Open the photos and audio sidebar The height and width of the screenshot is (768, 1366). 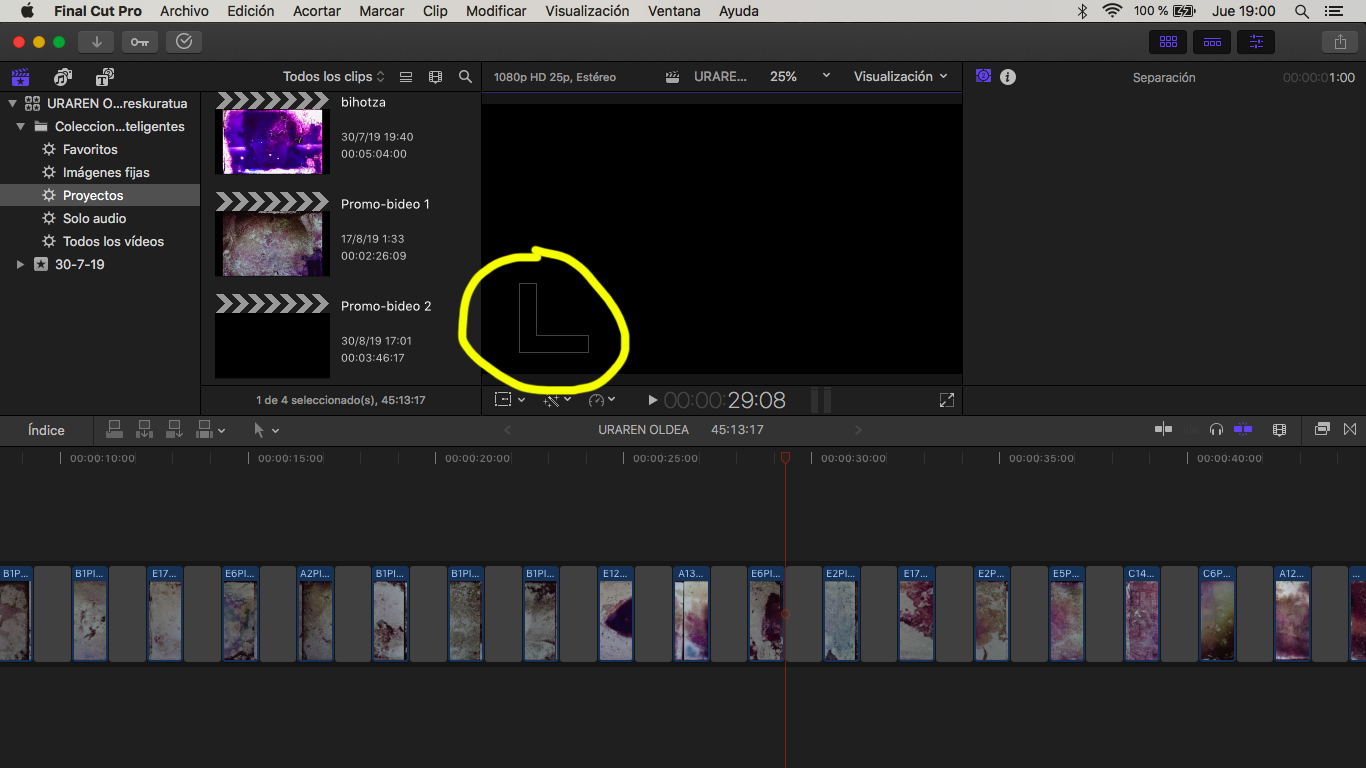click(x=63, y=77)
